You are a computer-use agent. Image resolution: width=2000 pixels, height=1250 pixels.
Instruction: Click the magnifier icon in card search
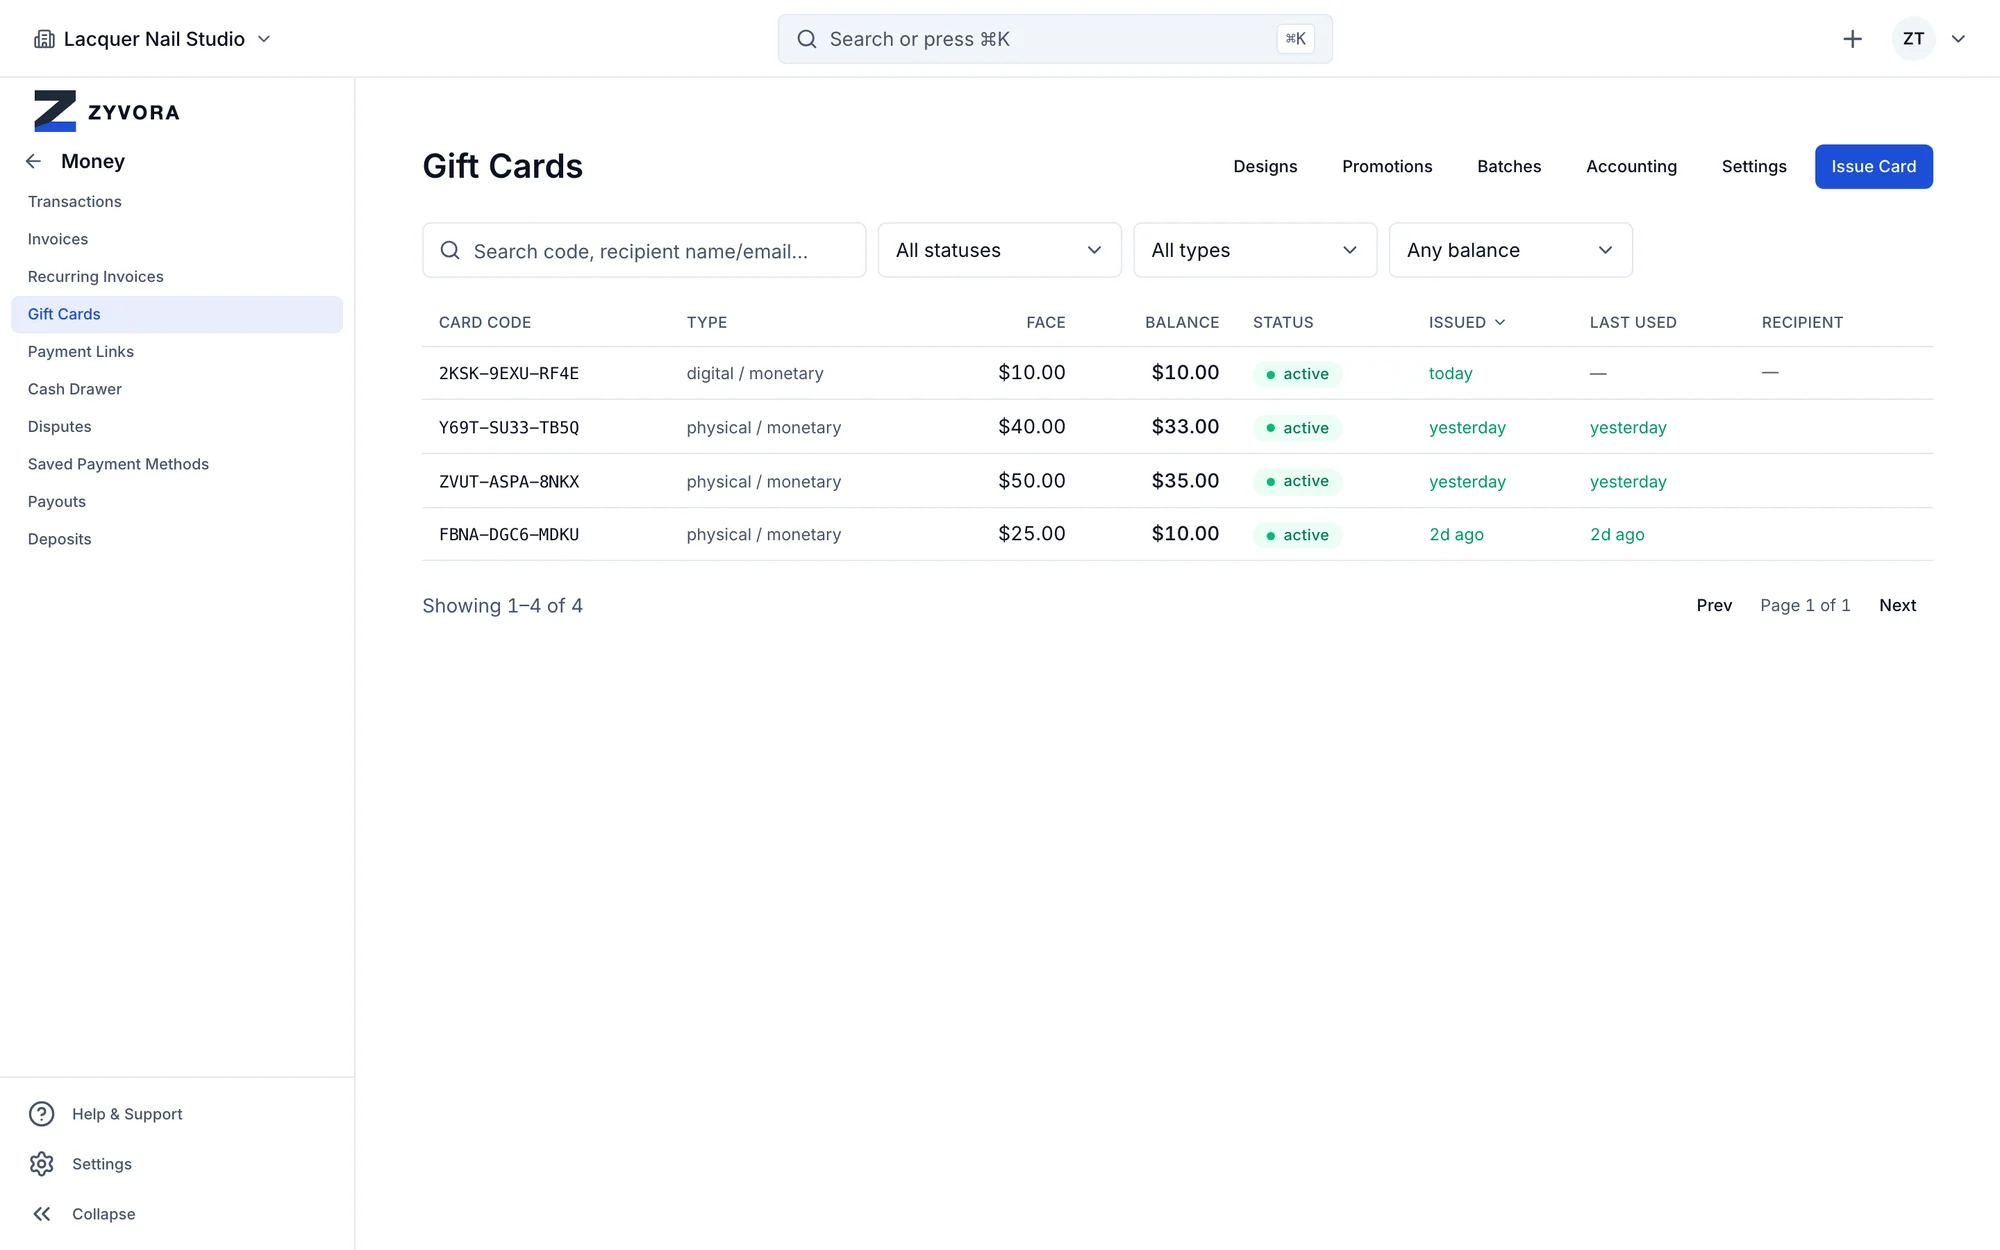click(x=450, y=250)
